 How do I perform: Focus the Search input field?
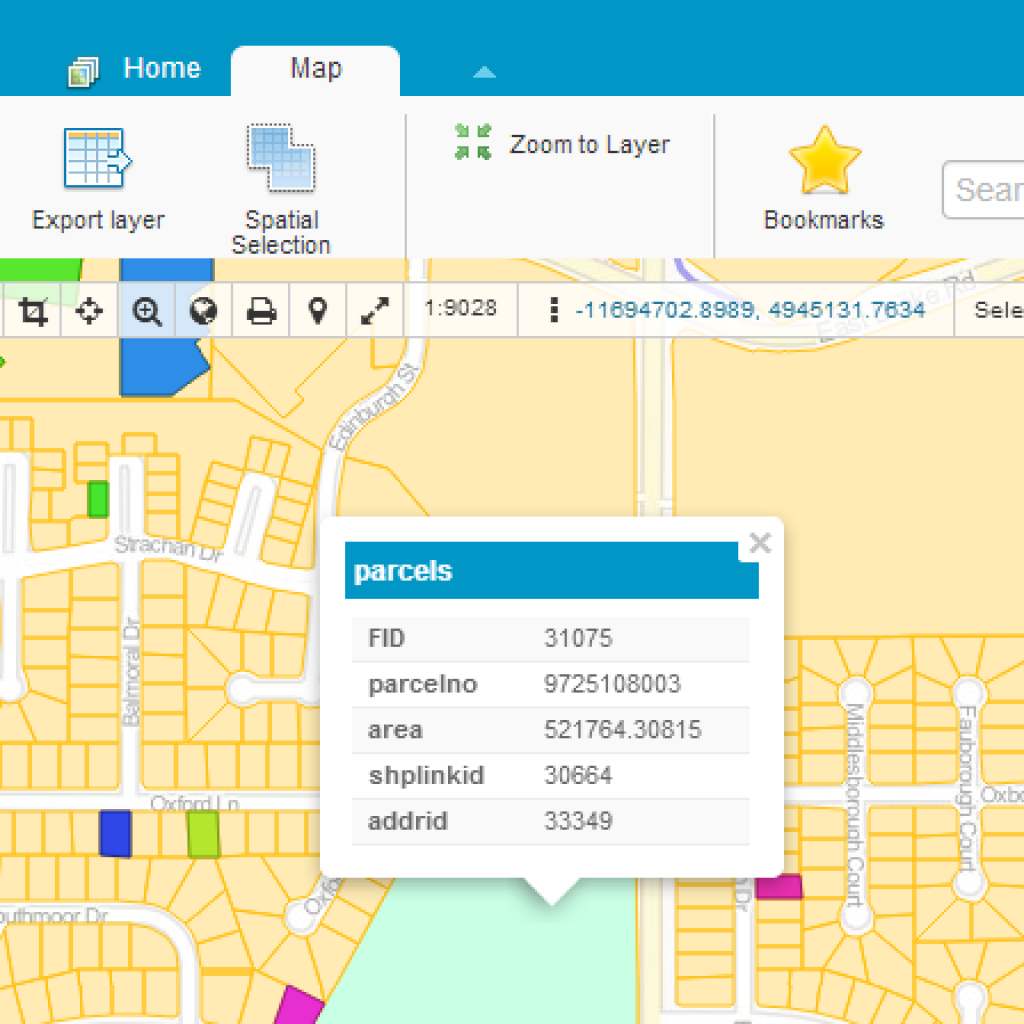pyautogui.click(x=983, y=189)
